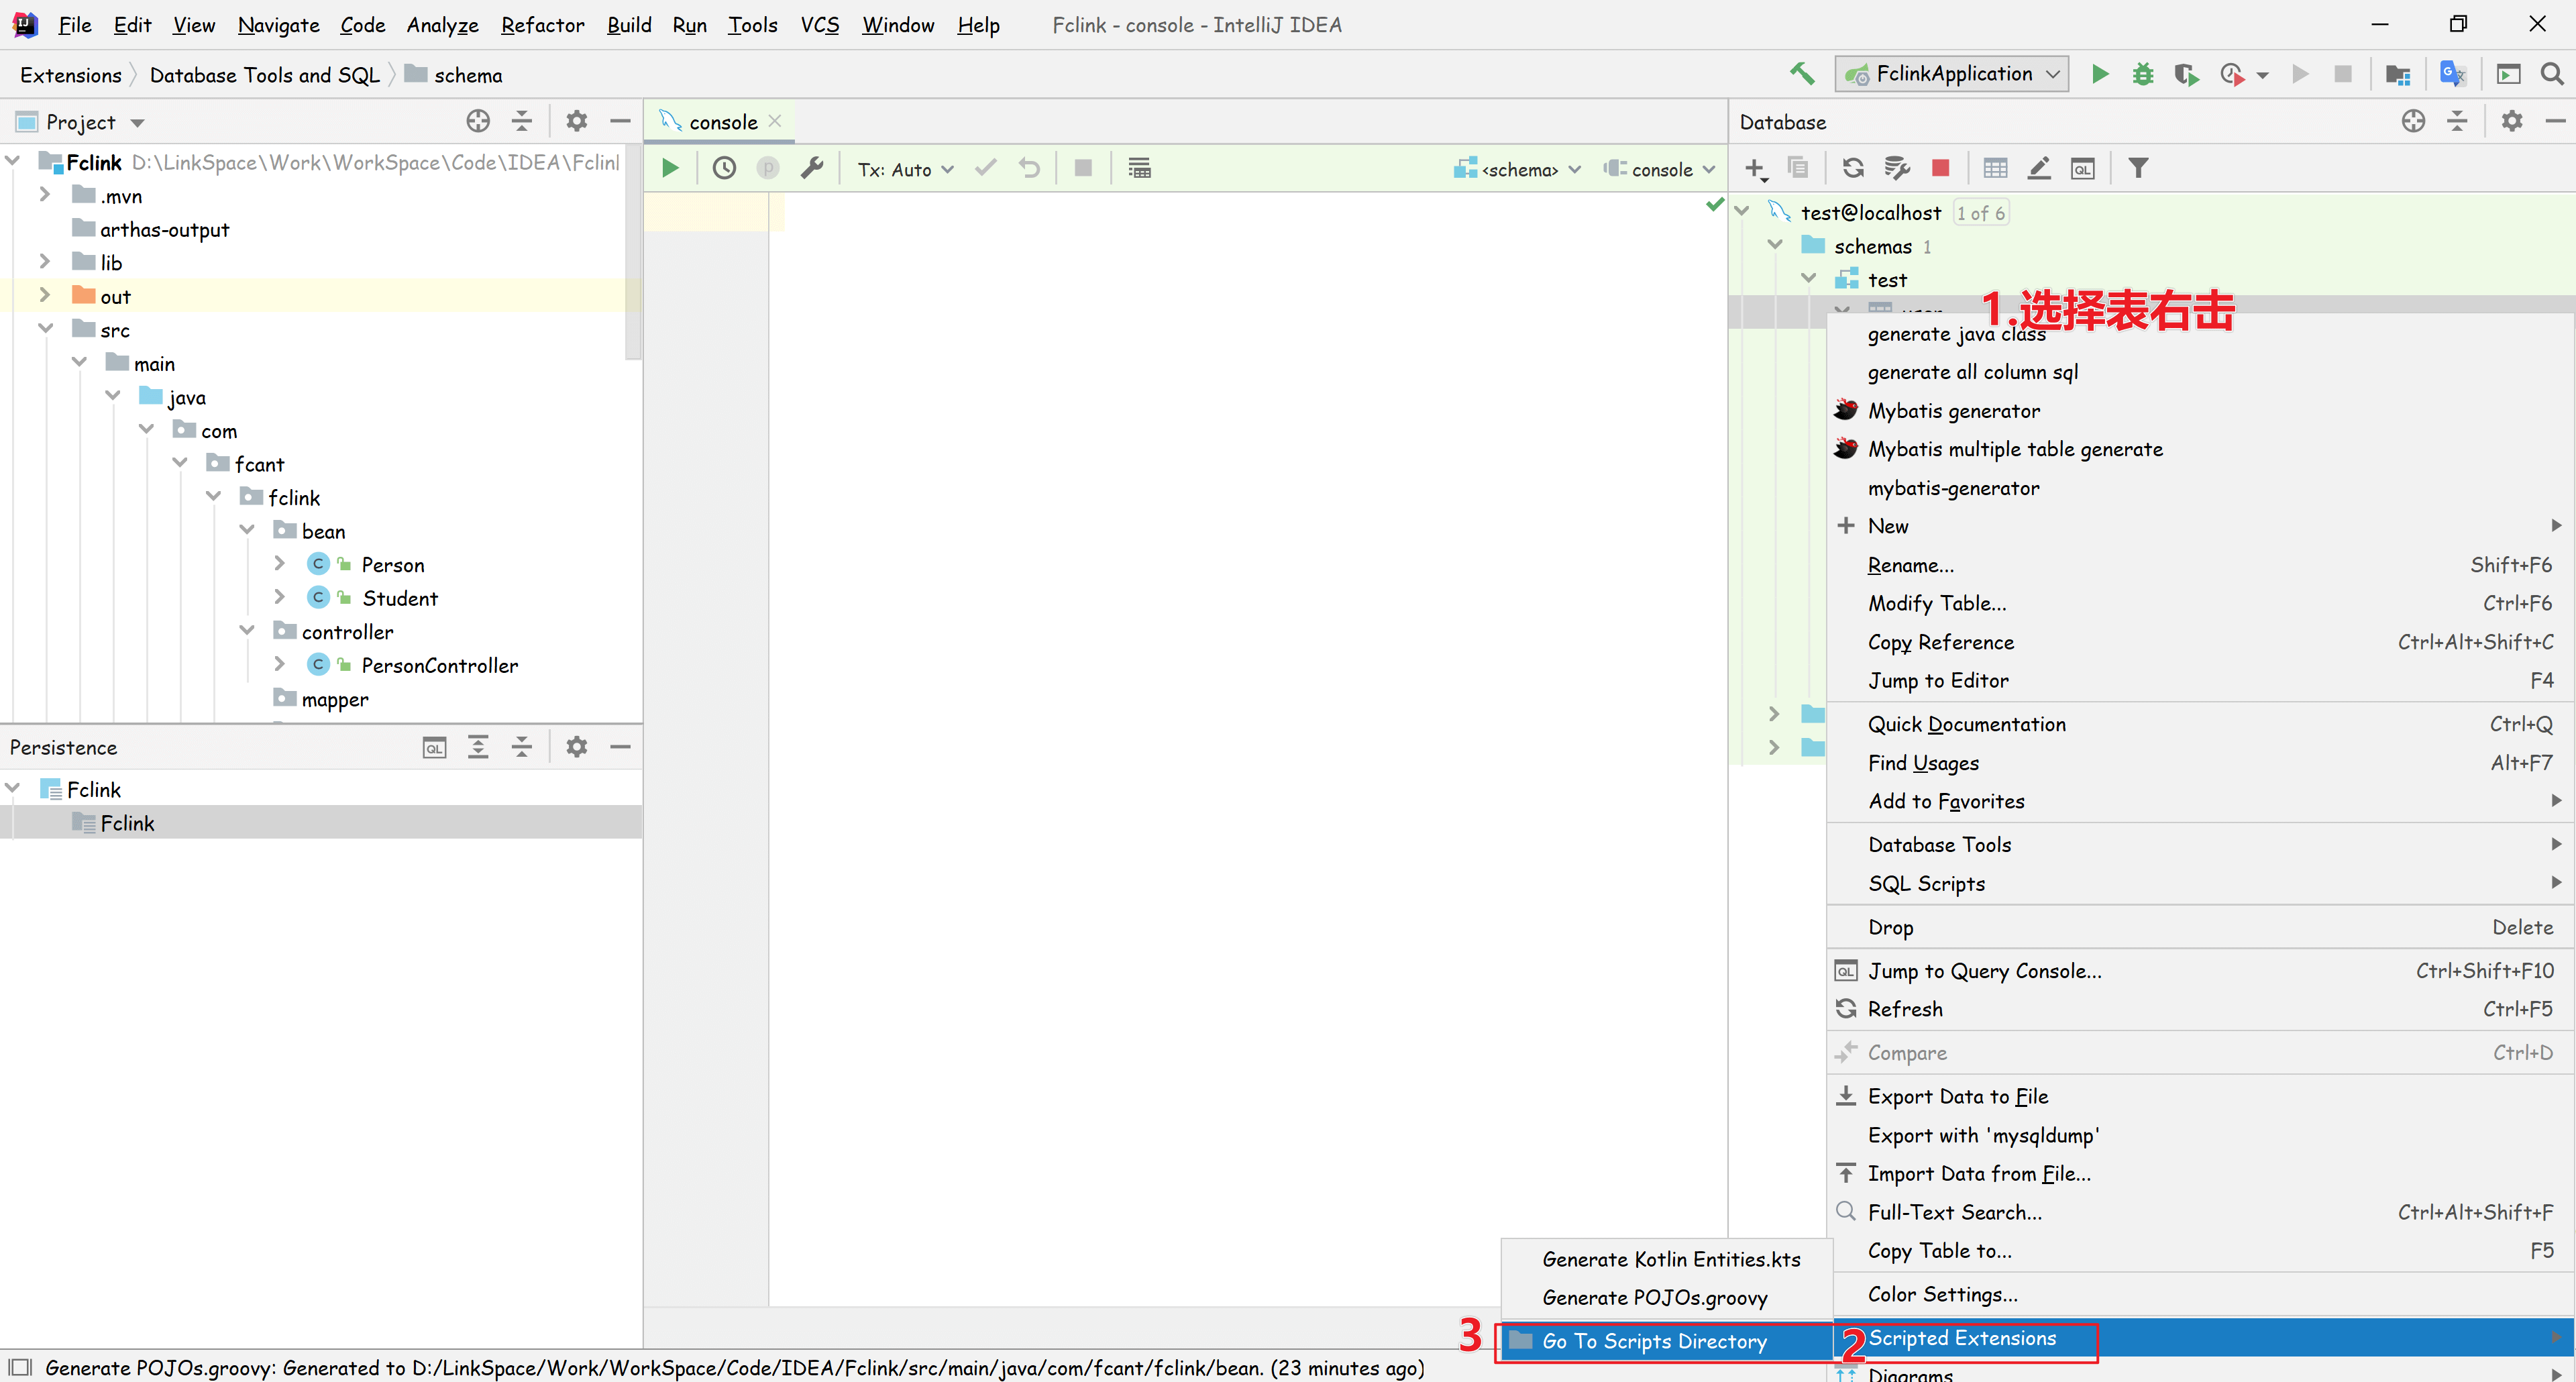Collapse the schemas folder in Database
This screenshot has height=1382, width=2576.
click(x=1775, y=245)
